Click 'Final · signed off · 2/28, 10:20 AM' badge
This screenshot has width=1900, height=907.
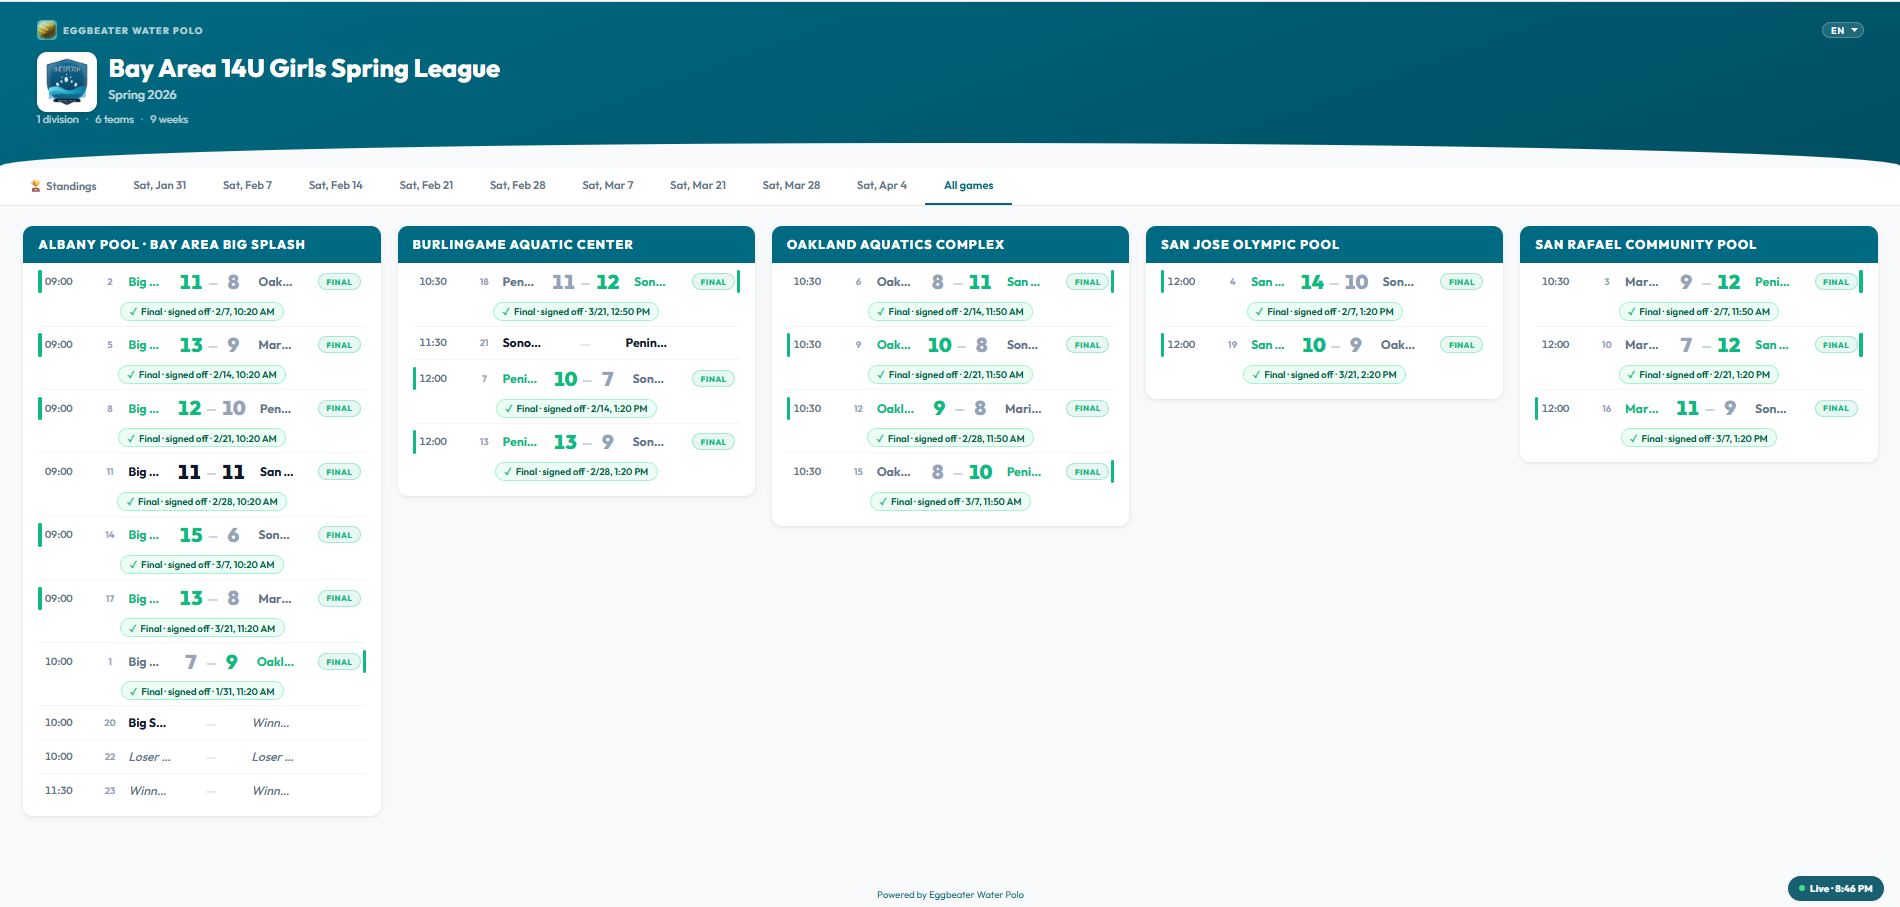tap(202, 502)
